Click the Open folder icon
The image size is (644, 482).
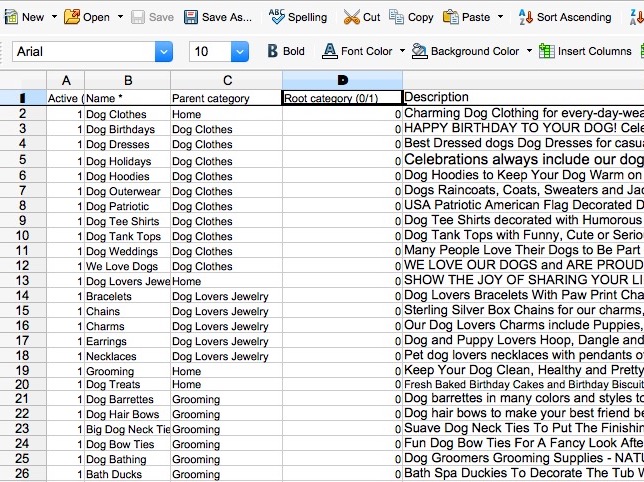72,17
